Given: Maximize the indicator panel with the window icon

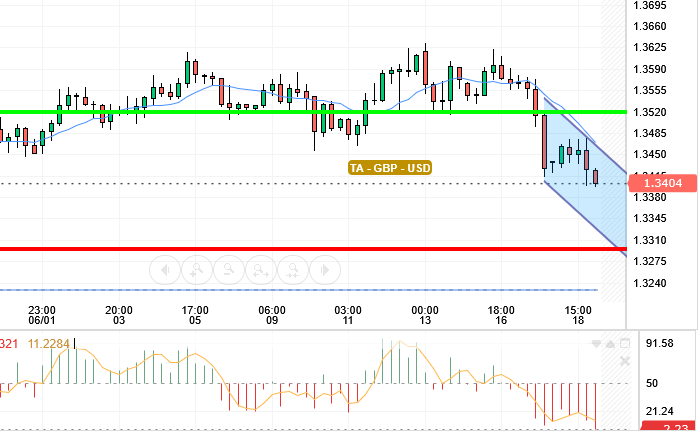Looking at the screenshot, I should pos(625,343).
